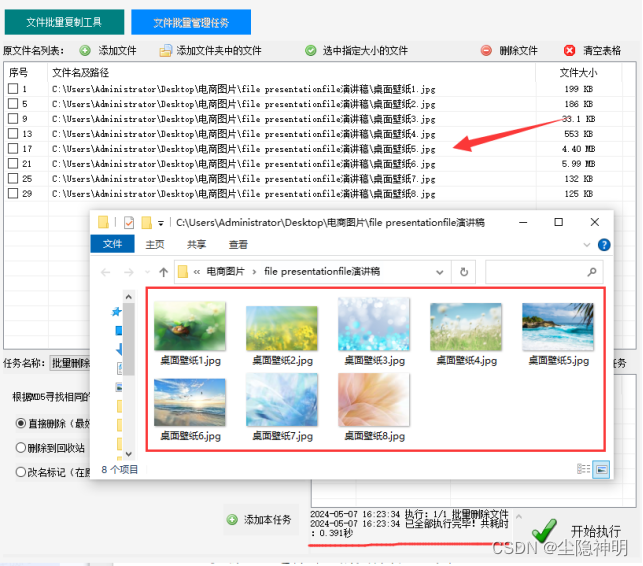Click the green Start Execution checkmark
This screenshot has width=643, height=566.
(545, 531)
